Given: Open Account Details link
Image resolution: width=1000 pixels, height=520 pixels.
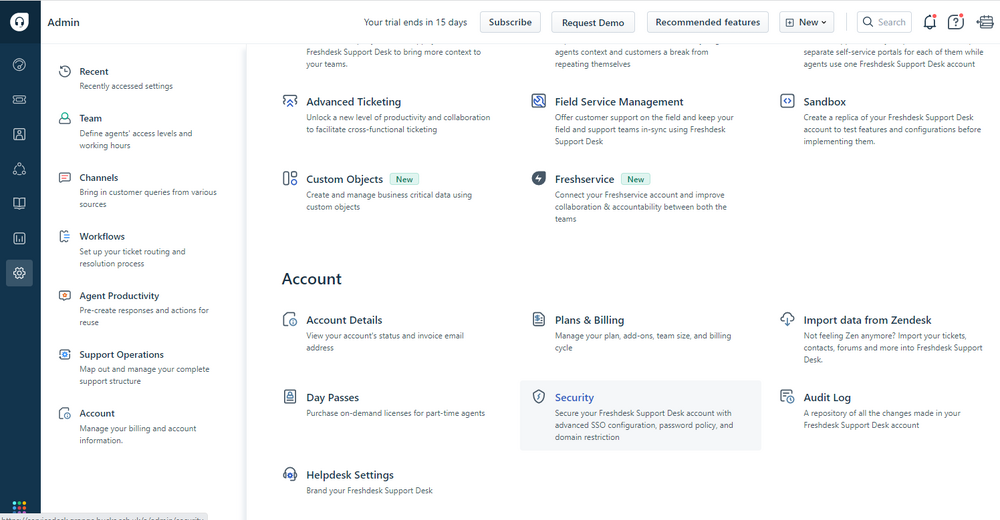Looking at the screenshot, I should pyautogui.click(x=344, y=320).
